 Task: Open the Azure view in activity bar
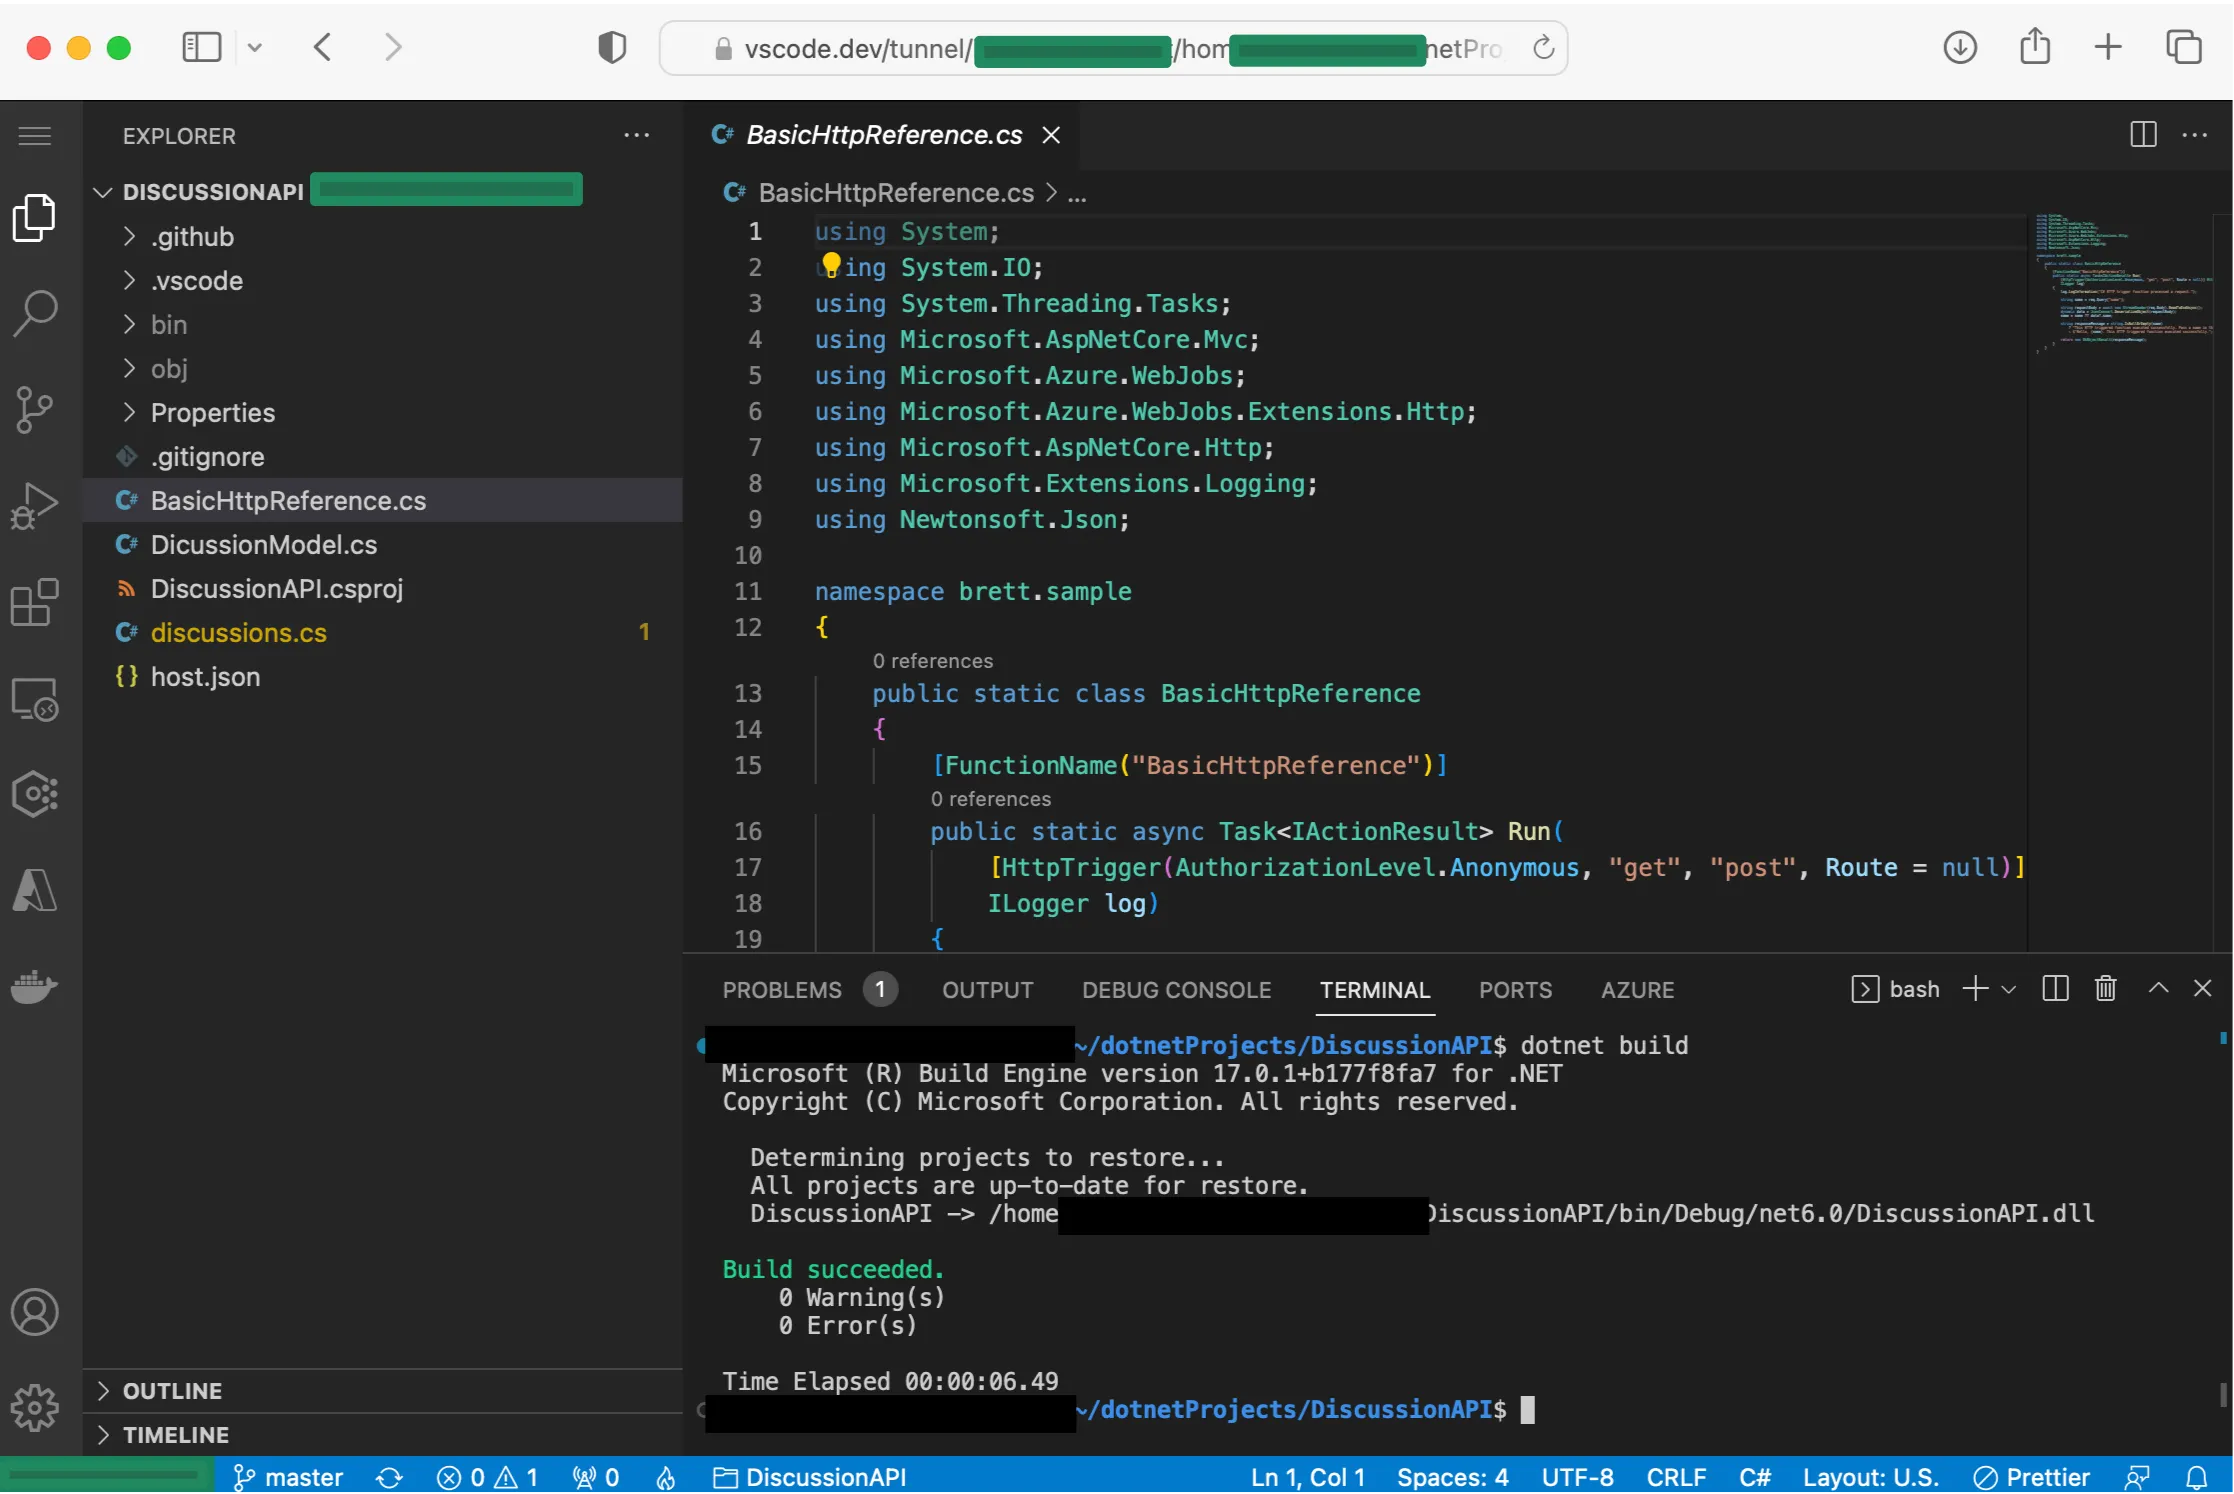34,890
